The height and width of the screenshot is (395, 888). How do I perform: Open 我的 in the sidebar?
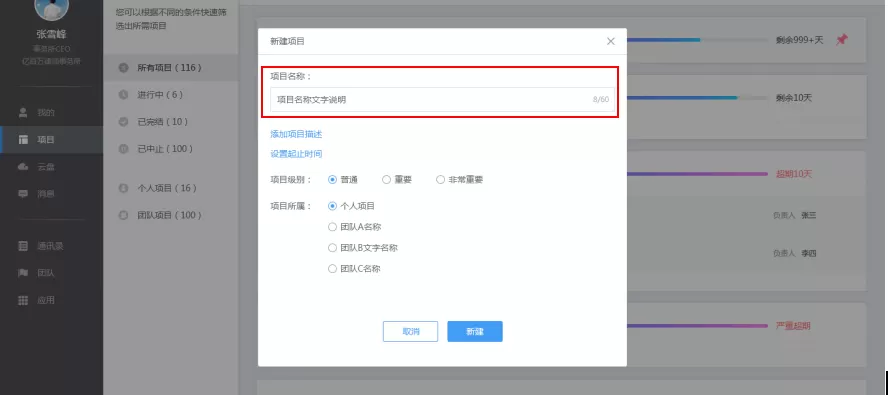(52, 113)
